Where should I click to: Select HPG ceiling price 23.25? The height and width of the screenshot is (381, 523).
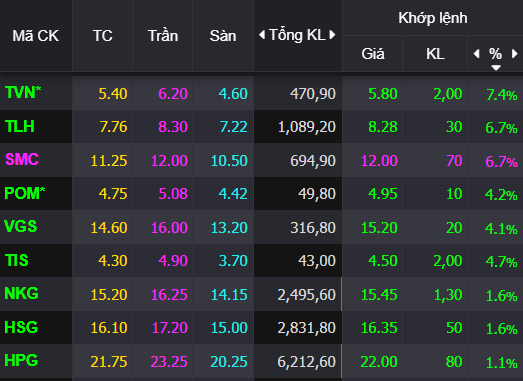click(x=169, y=362)
